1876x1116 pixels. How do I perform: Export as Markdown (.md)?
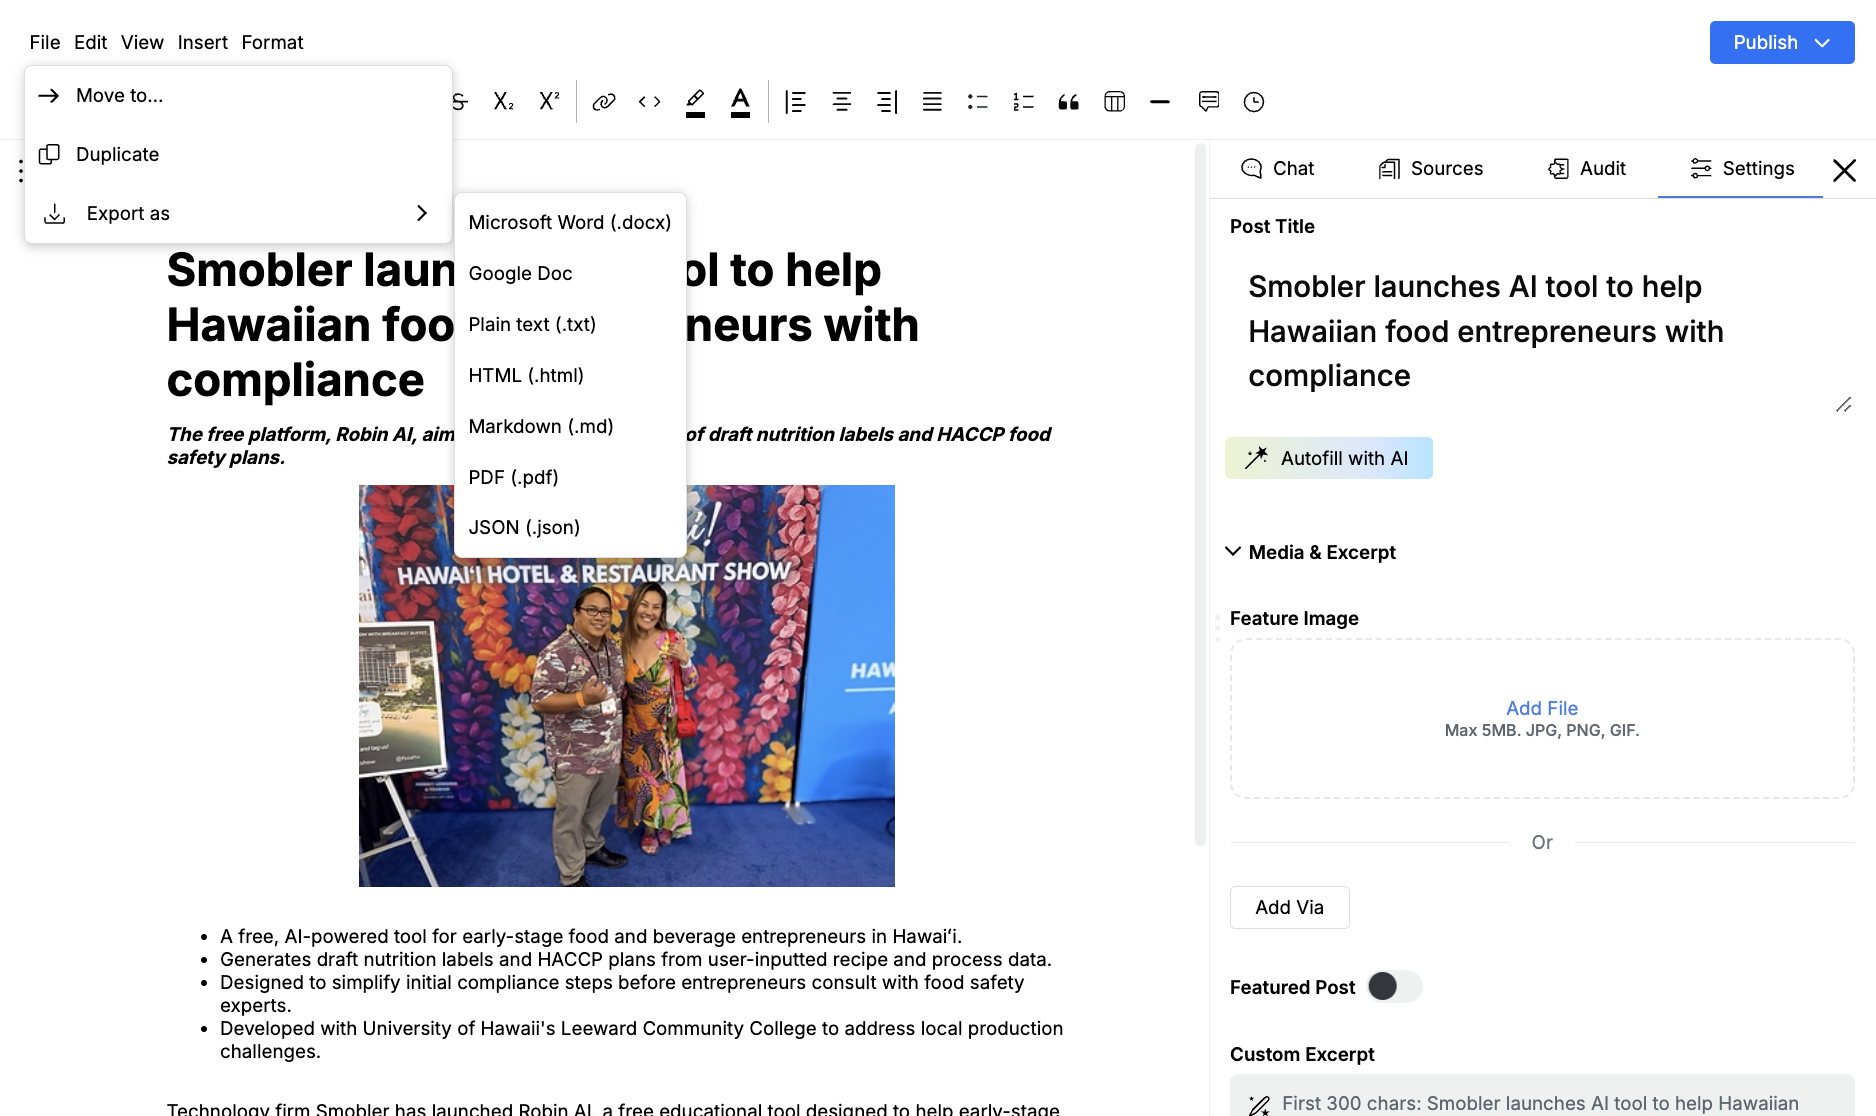click(x=570, y=426)
